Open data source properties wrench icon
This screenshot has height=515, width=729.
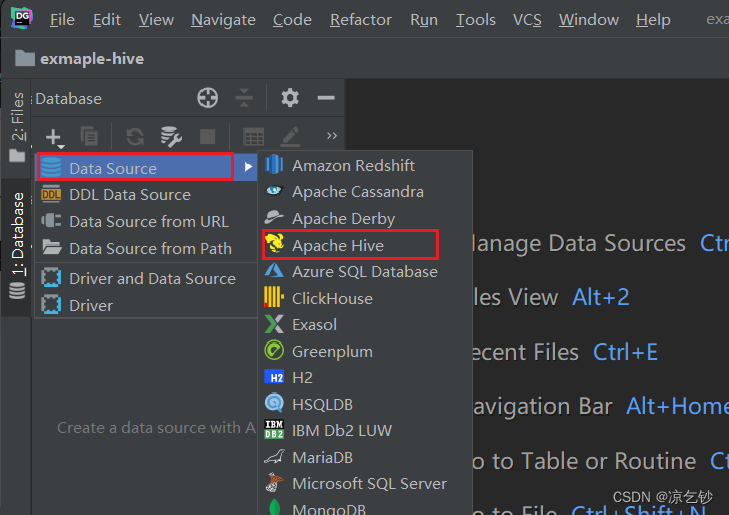click(x=171, y=136)
